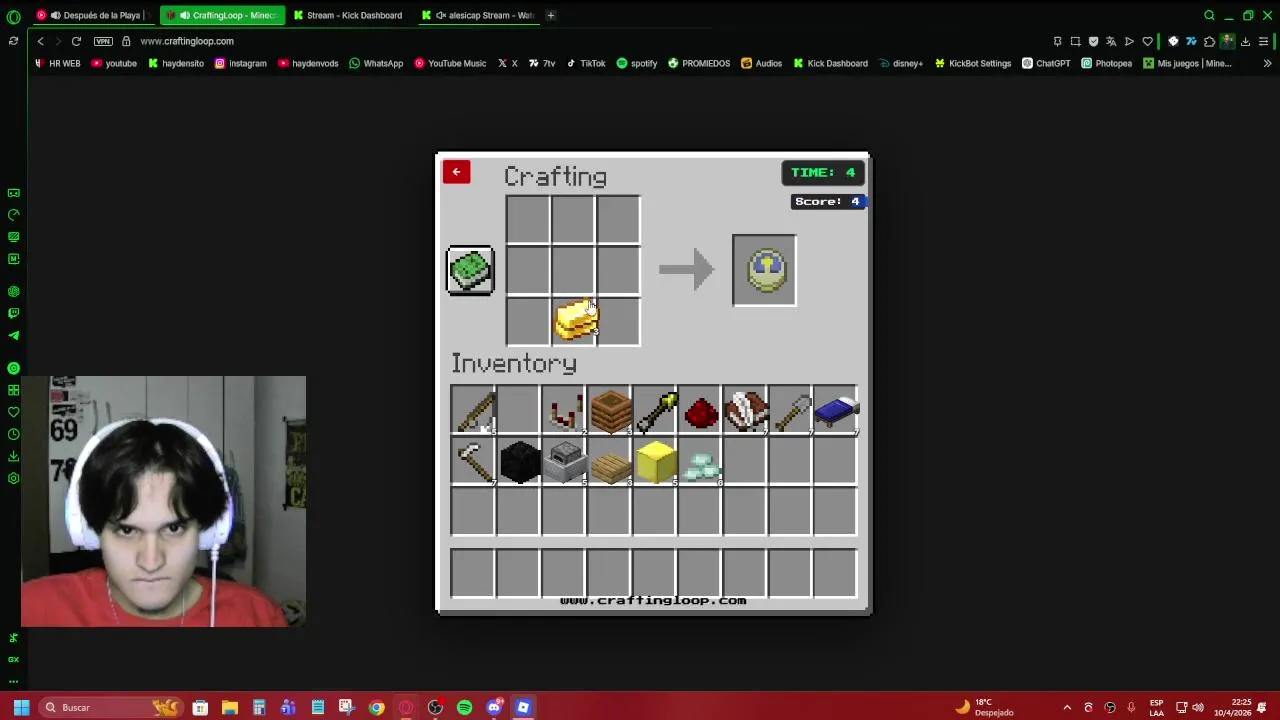Switch to CraftingLoop Minecraft tab

pyautogui.click(x=222, y=15)
